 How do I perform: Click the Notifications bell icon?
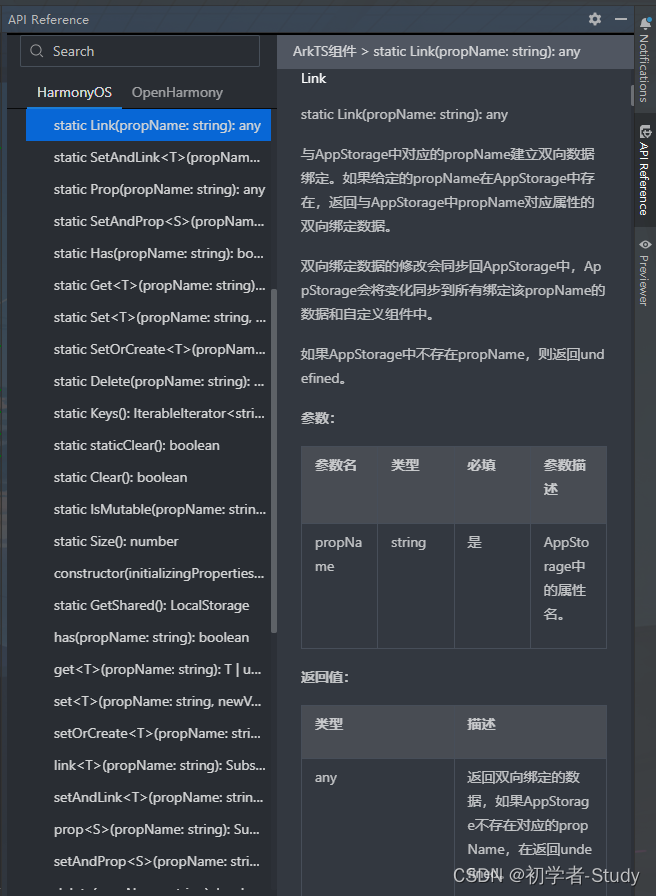click(x=645, y=23)
